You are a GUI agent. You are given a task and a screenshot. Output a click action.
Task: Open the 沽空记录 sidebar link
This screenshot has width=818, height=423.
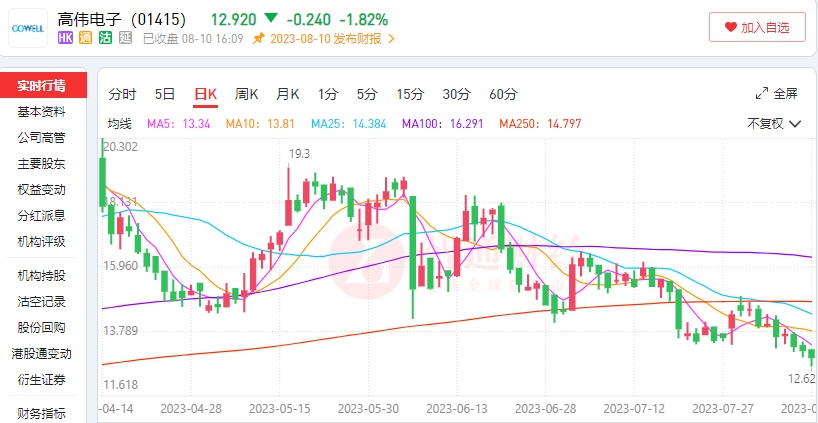click(42, 301)
